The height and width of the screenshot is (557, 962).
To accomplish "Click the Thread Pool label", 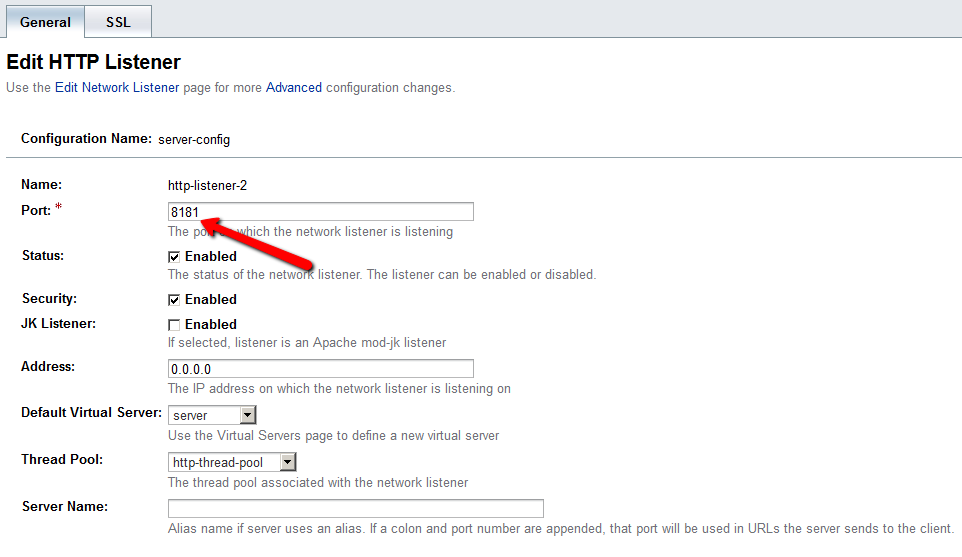I will 62,460.
